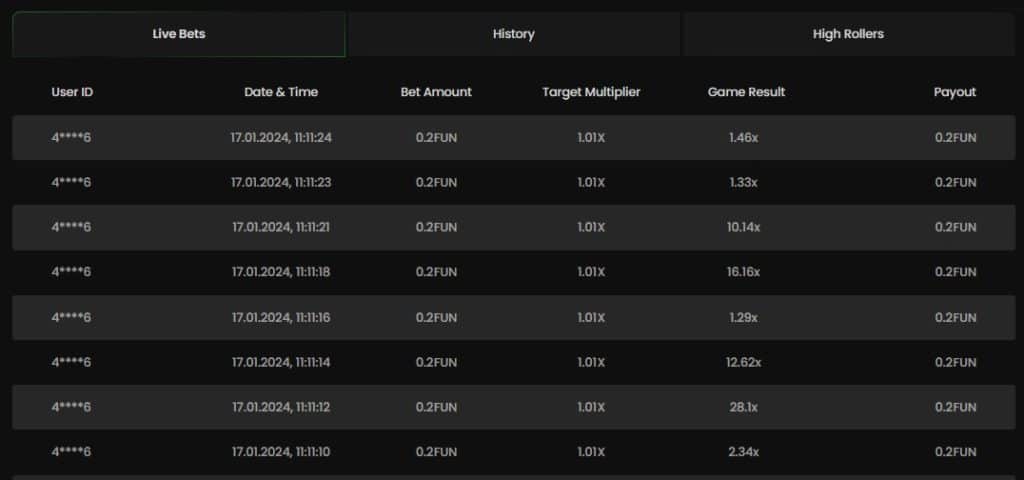The height and width of the screenshot is (480, 1024).
Task: Click the Target Multiplier column header
Action: click(x=591, y=92)
